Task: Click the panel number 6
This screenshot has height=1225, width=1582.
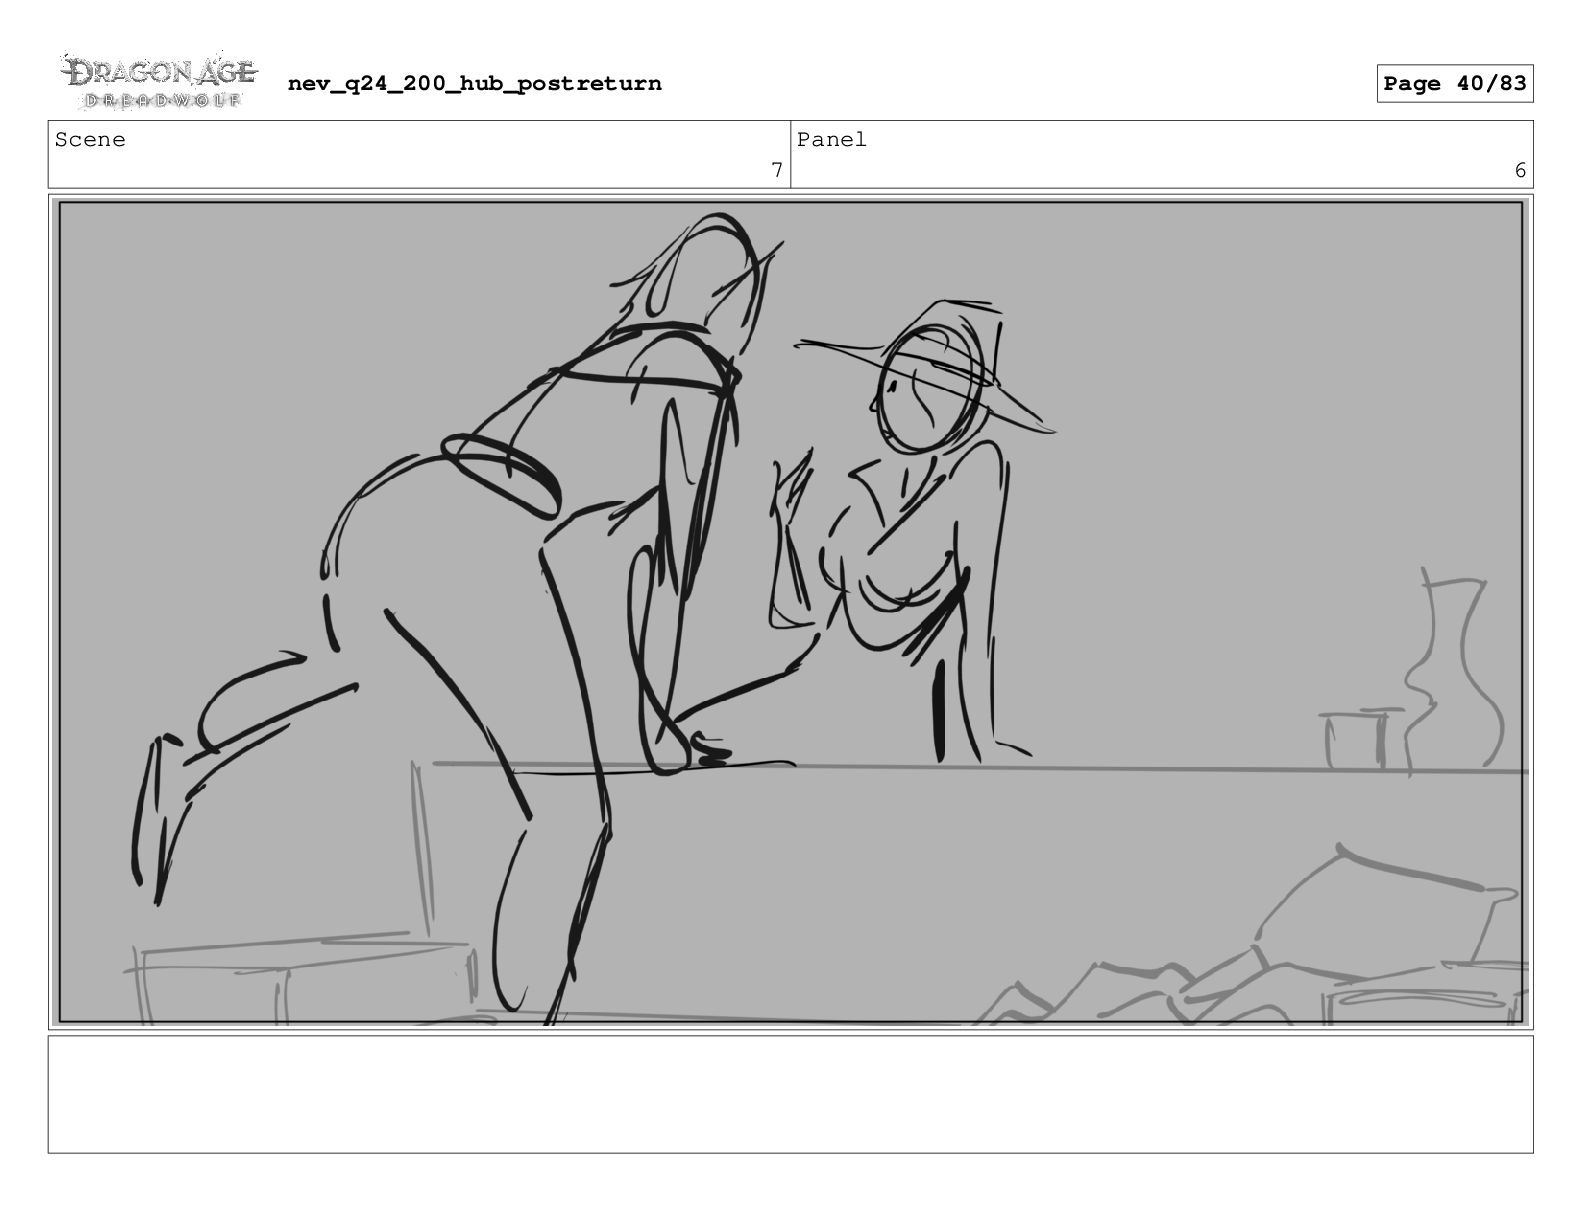Action: (1520, 170)
